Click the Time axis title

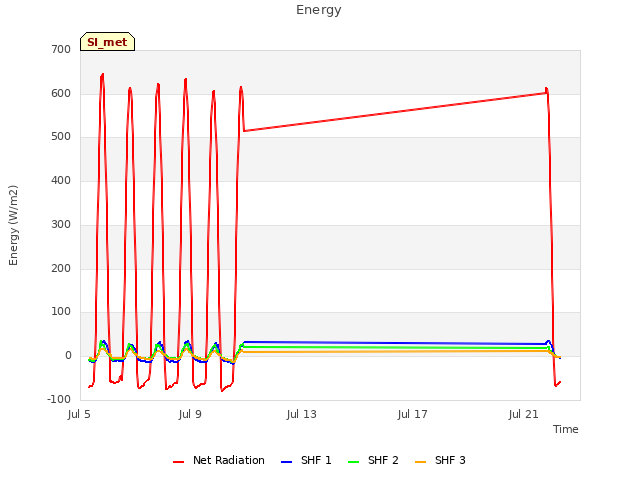click(566, 429)
